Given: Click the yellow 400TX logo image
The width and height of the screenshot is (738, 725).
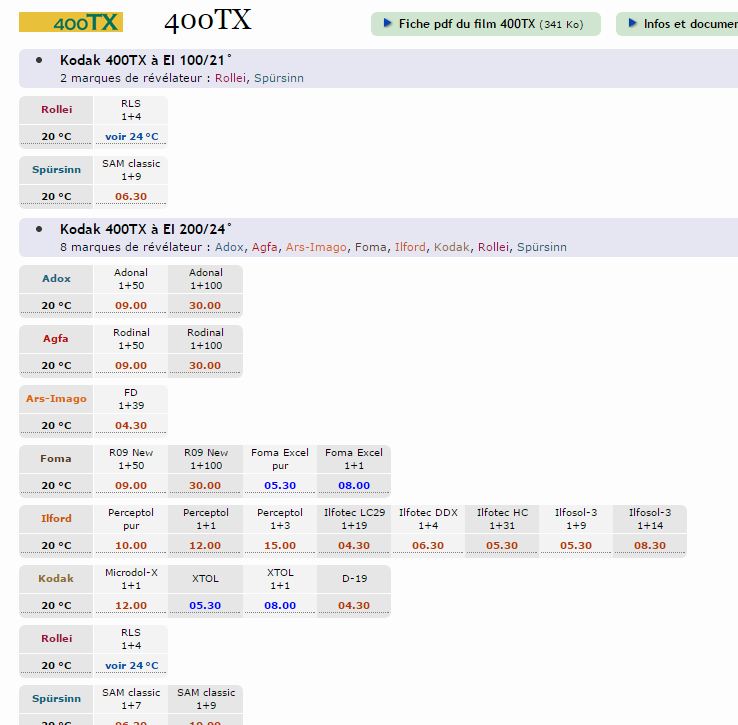Looking at the screenshot, I should tap(70, 22).
